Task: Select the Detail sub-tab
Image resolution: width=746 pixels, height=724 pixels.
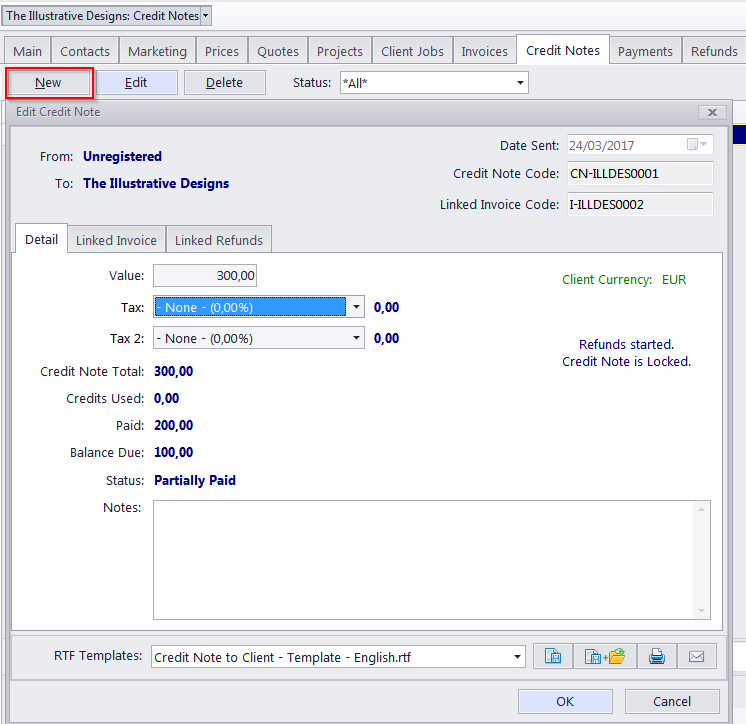Action: 41,239
